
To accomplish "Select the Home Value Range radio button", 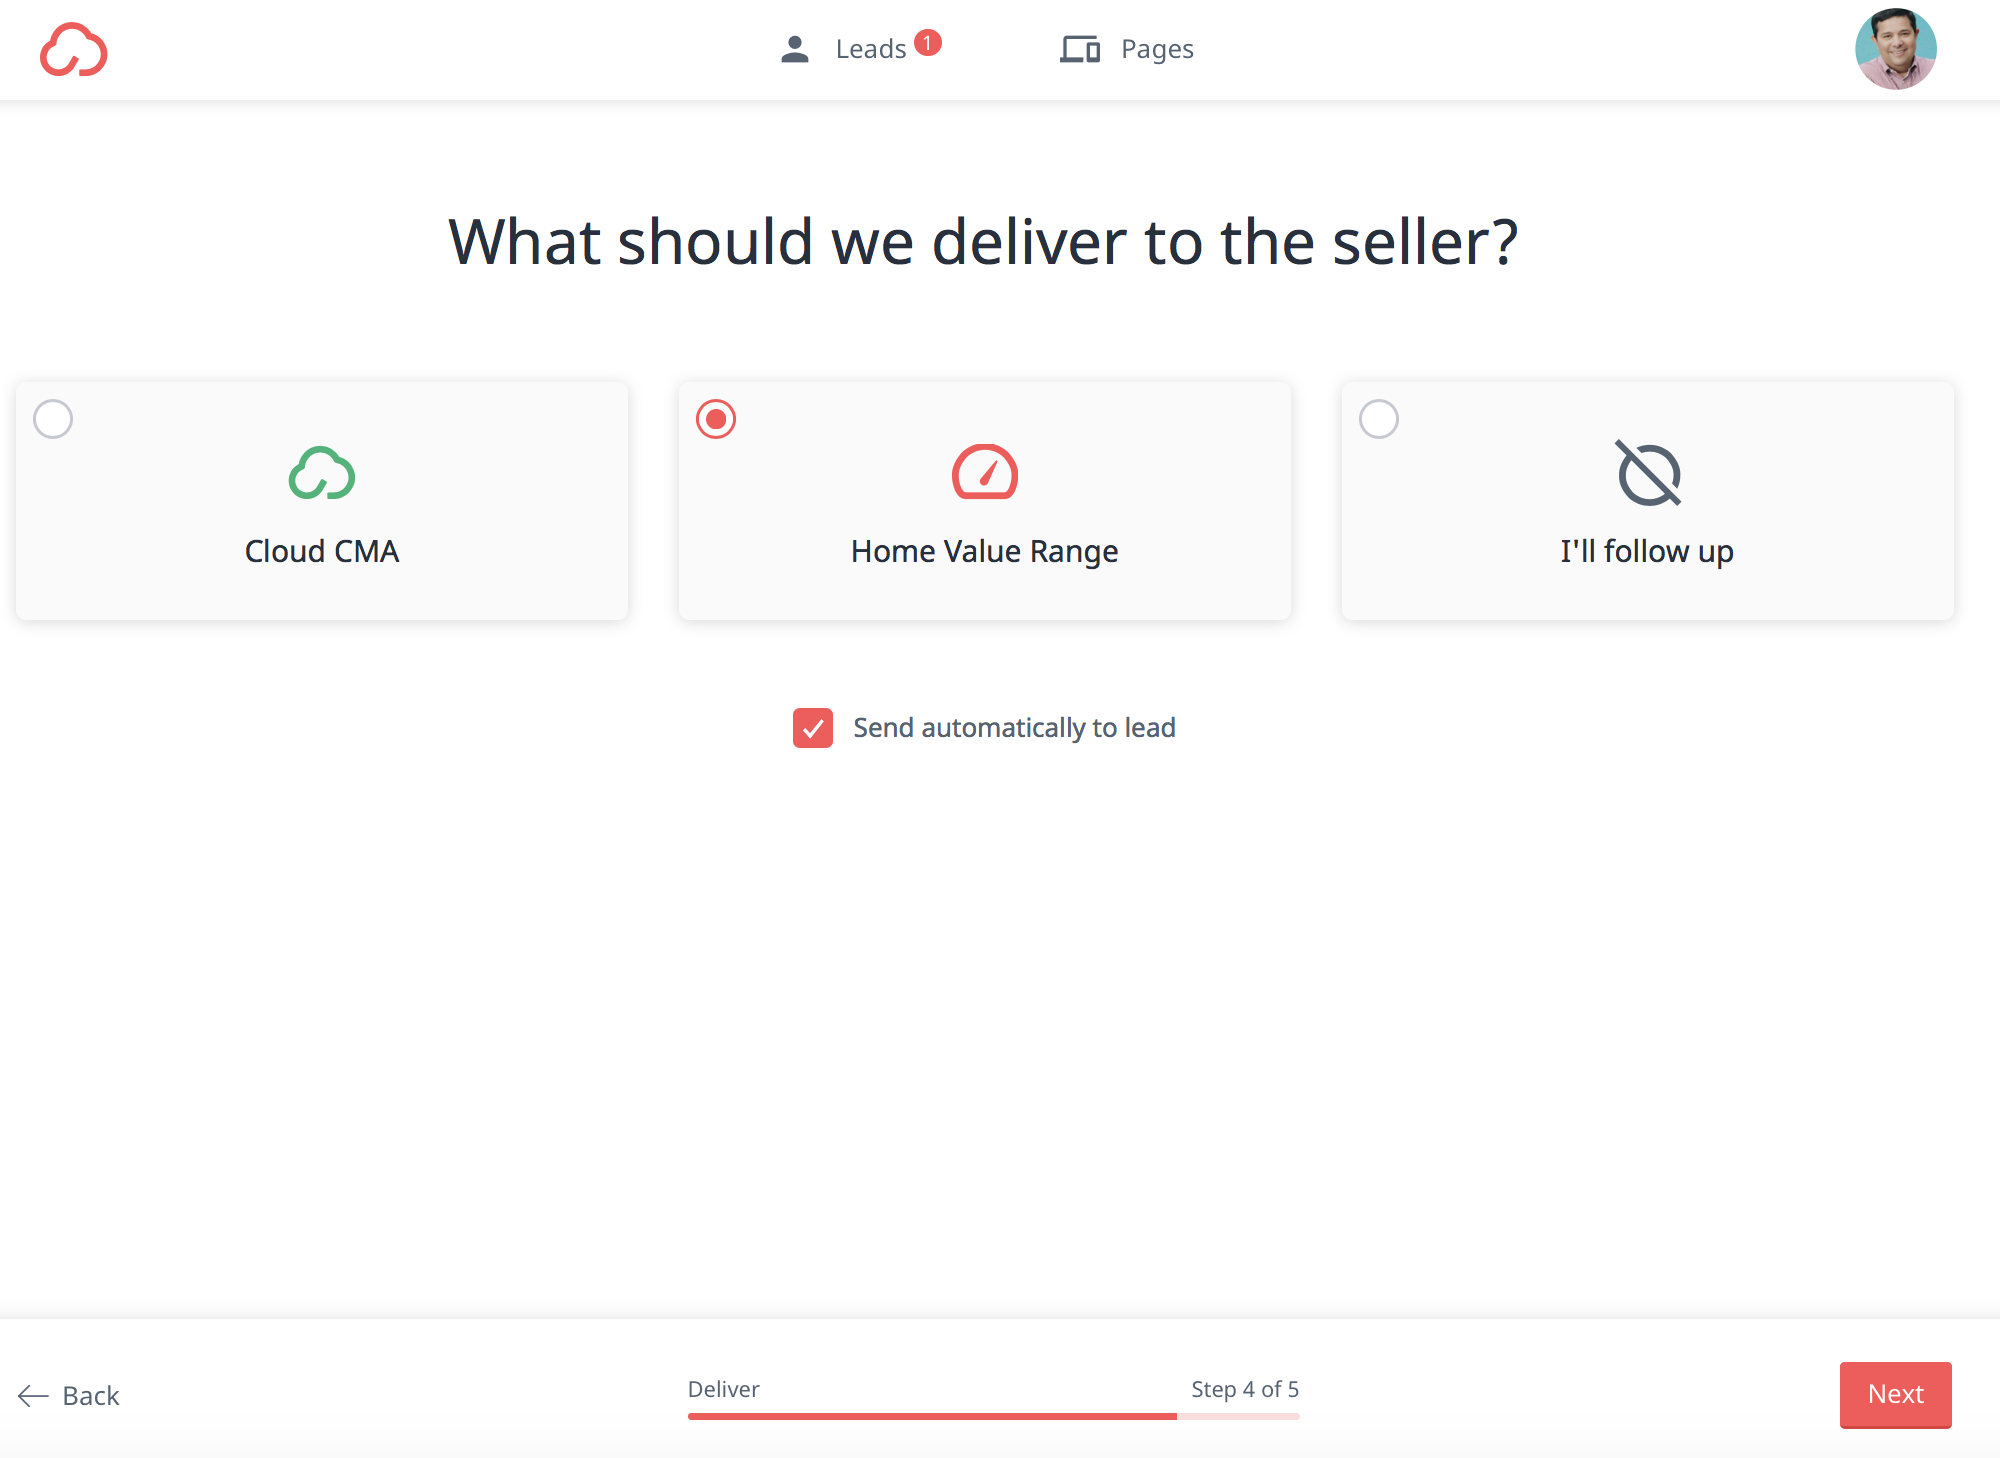I will pyautogui.click(x=716, y=419).
